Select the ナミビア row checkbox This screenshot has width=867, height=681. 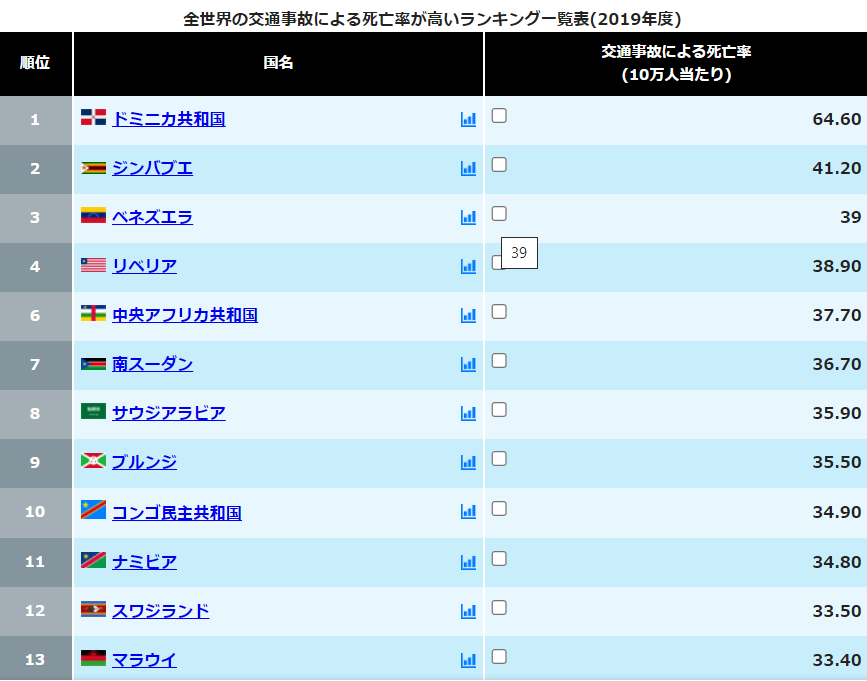point(499,557)
